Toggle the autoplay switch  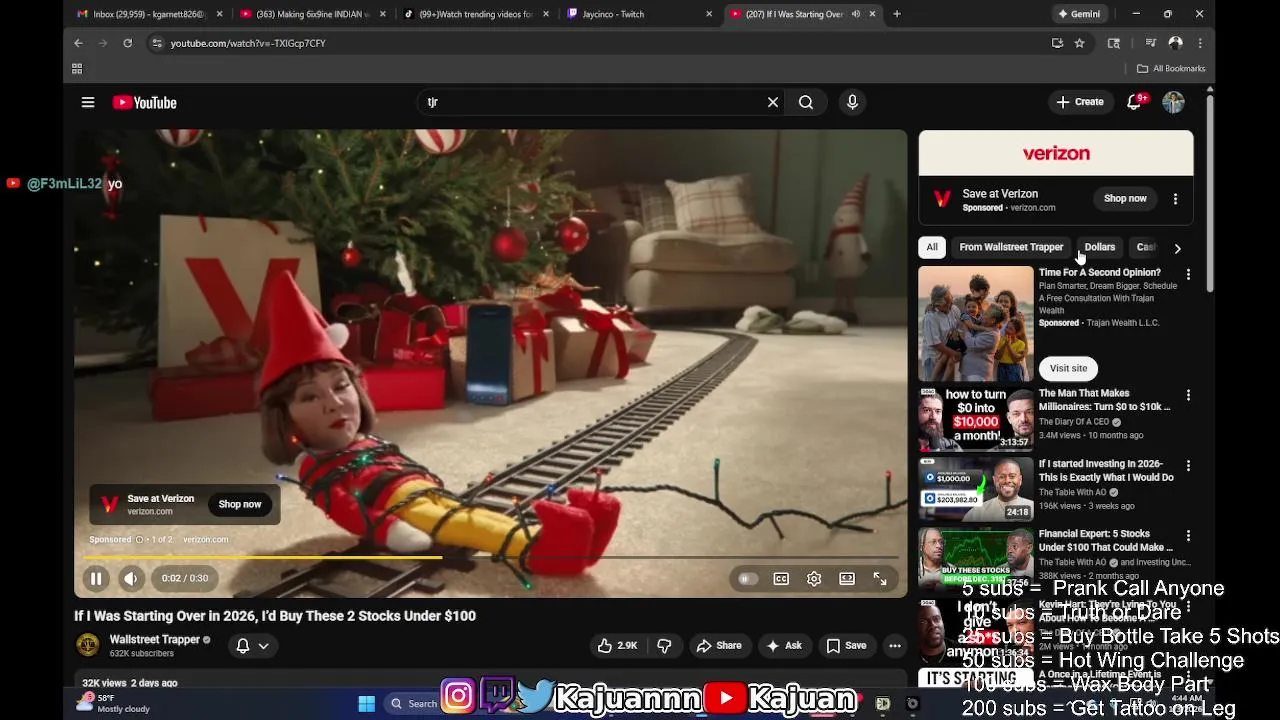point(747,578)
